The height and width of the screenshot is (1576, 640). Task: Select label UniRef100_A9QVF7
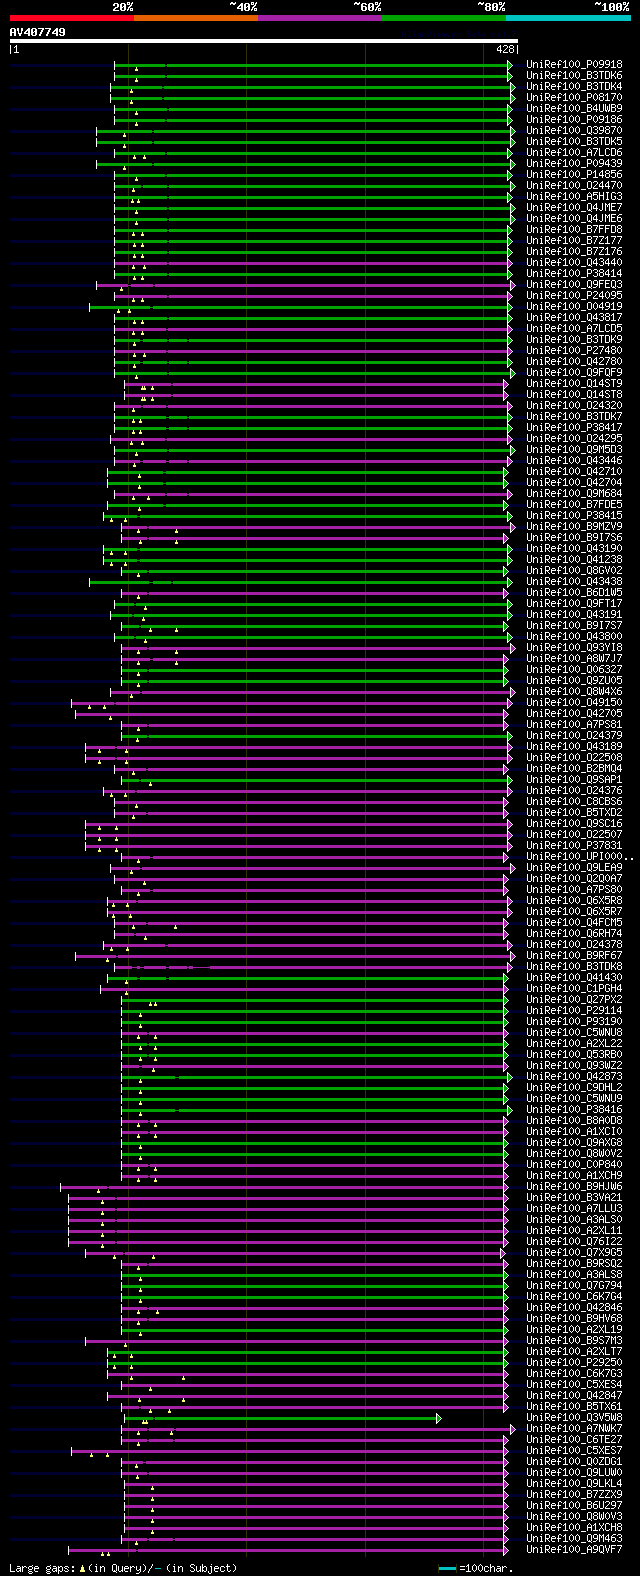574,1550
